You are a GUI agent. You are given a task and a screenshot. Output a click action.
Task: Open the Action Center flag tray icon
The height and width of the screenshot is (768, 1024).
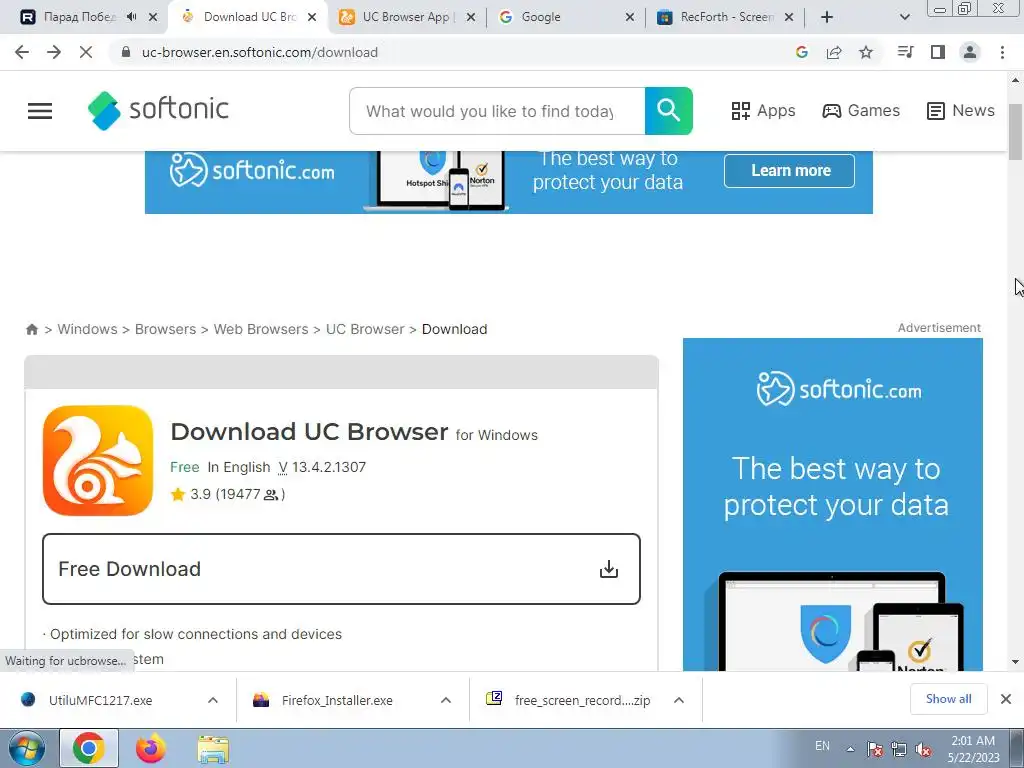click(x=874, y=750)
